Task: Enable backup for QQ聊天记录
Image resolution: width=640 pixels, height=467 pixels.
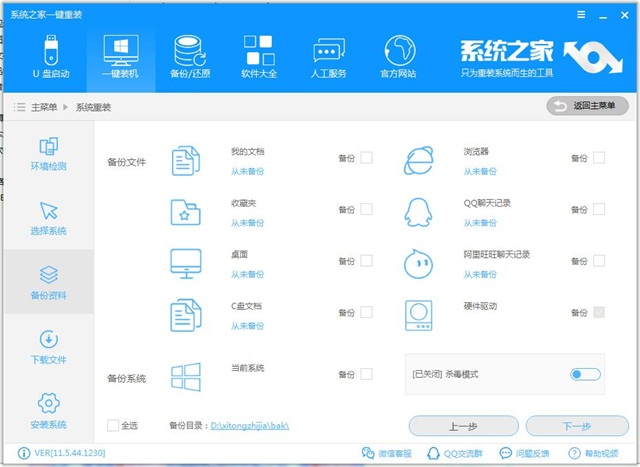Action: point(598,209)
